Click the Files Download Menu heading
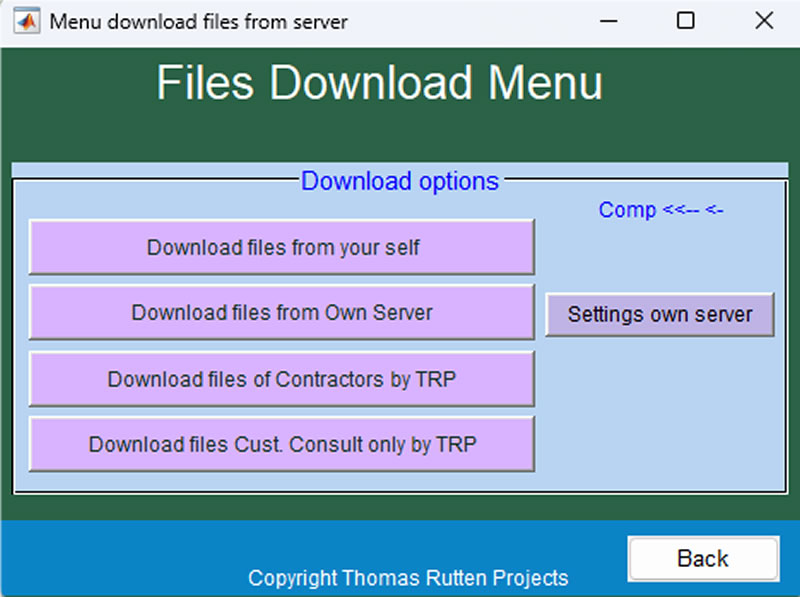This screenshot has width=800, height=597. click(x=379, y=84)
